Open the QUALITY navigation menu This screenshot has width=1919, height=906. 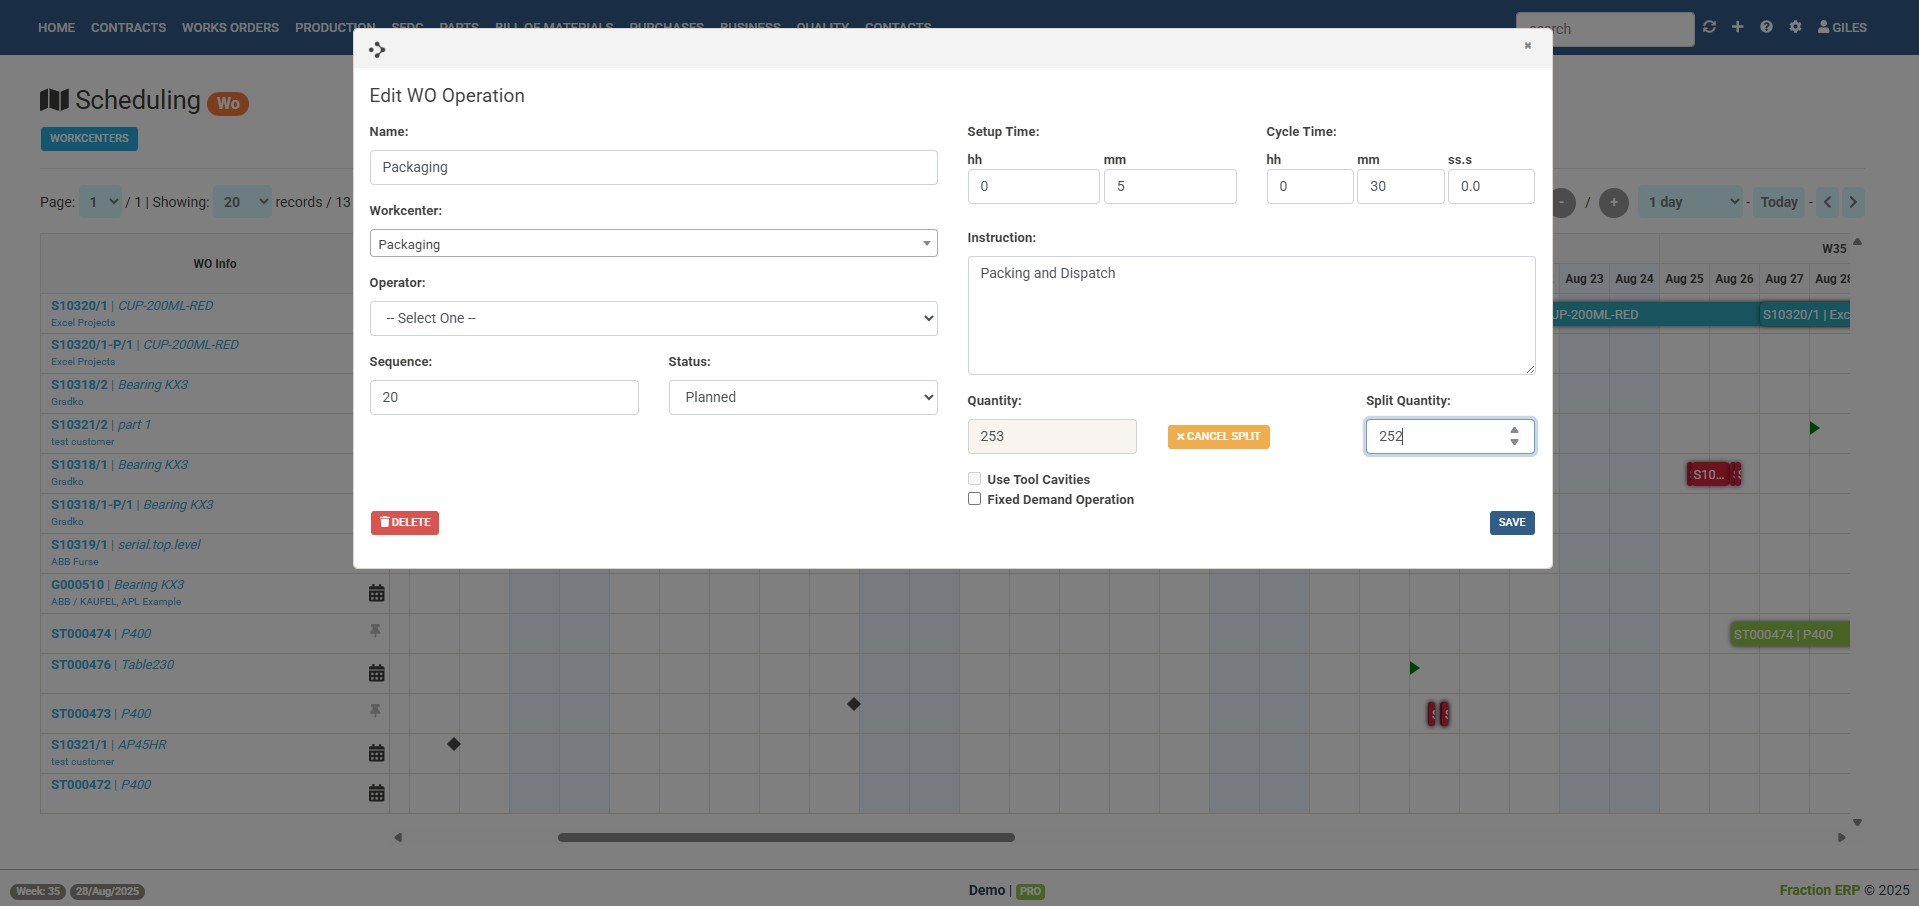(821, 27)
